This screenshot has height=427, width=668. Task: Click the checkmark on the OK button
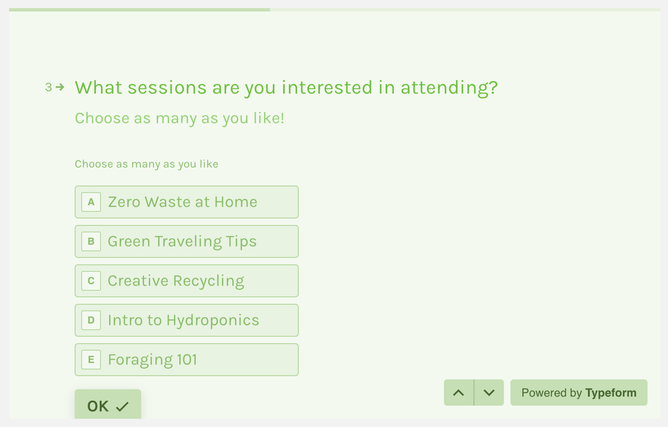point(122,407)
